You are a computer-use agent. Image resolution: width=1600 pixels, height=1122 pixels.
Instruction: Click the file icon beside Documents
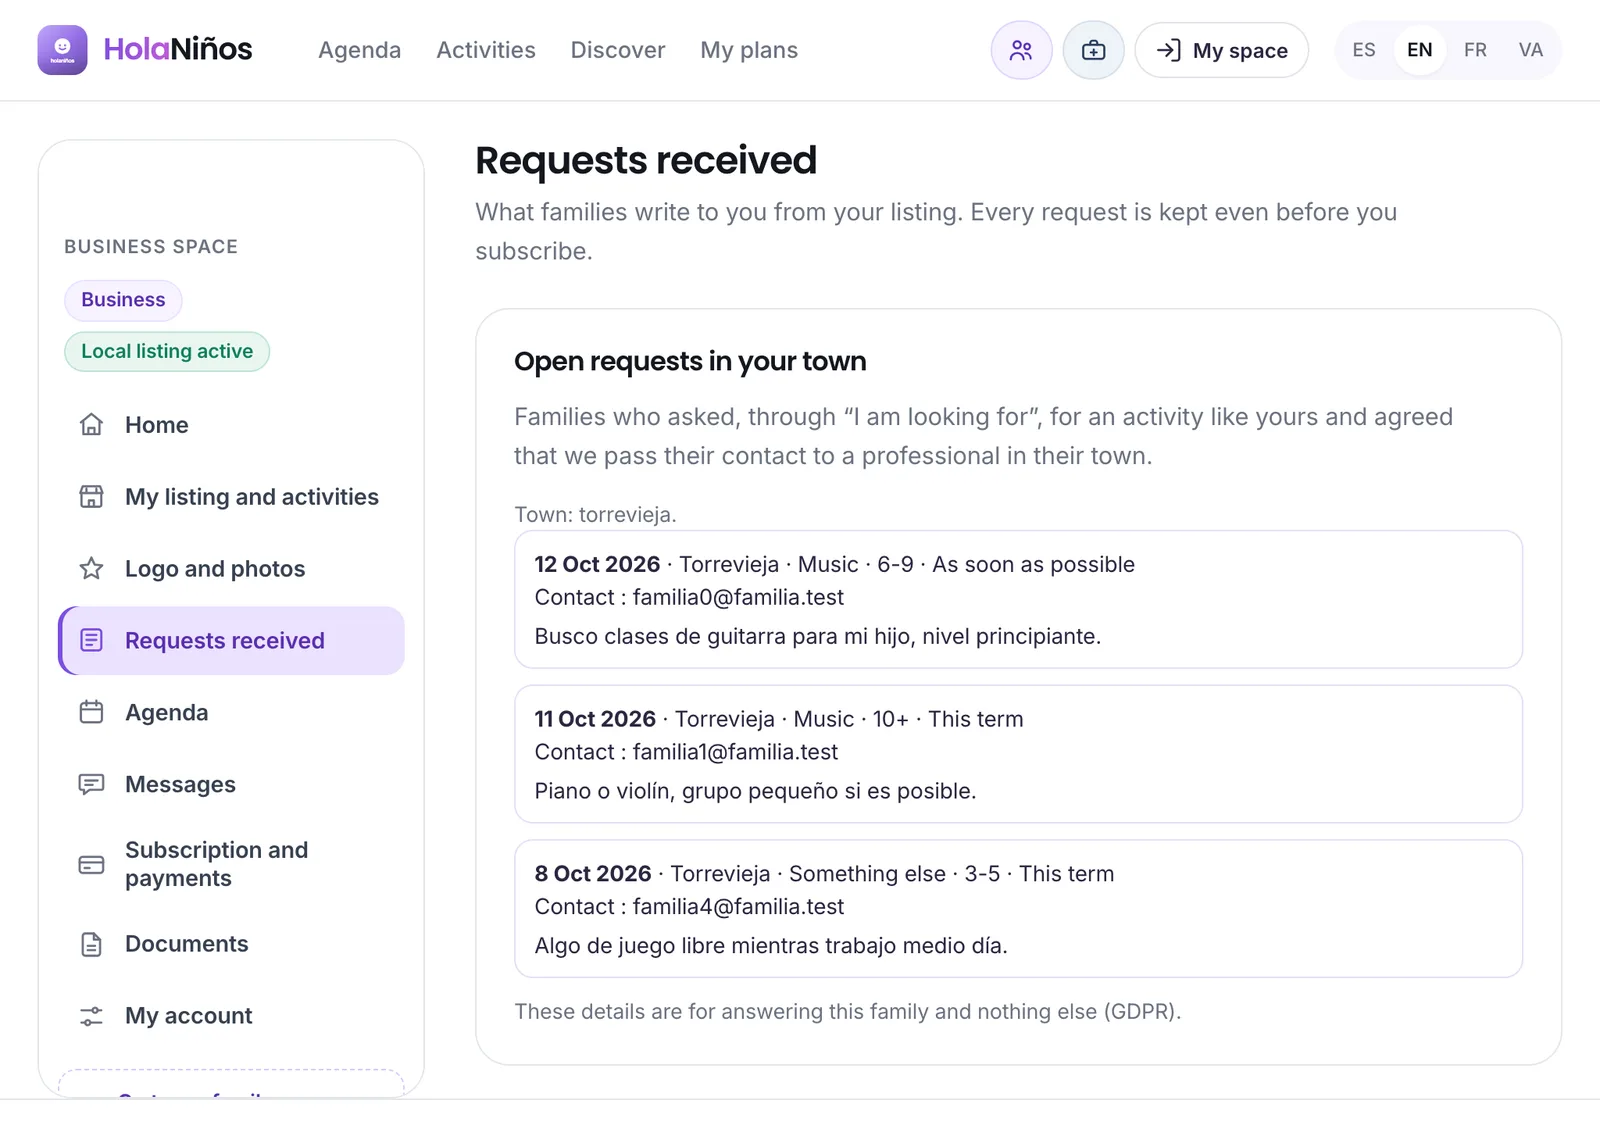[91, 944]
